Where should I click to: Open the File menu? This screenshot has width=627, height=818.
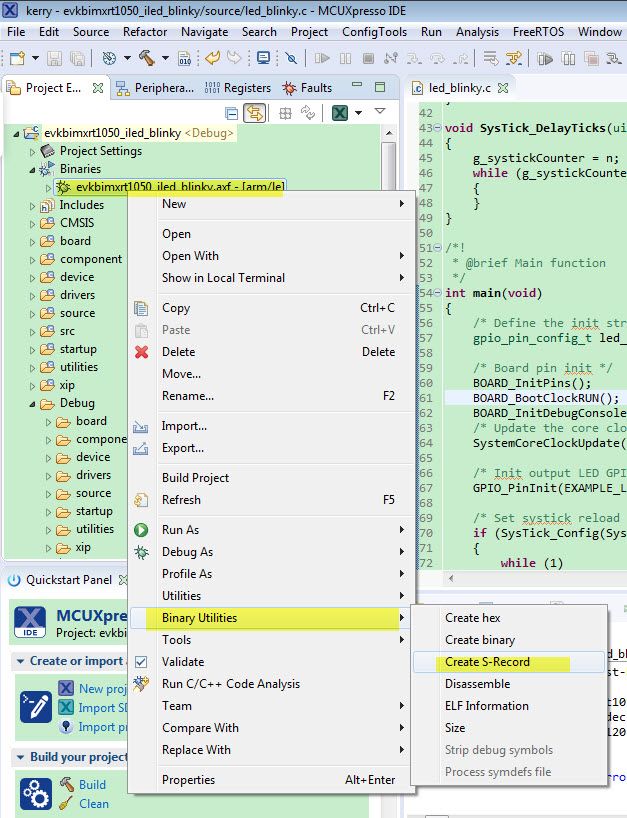16,32
